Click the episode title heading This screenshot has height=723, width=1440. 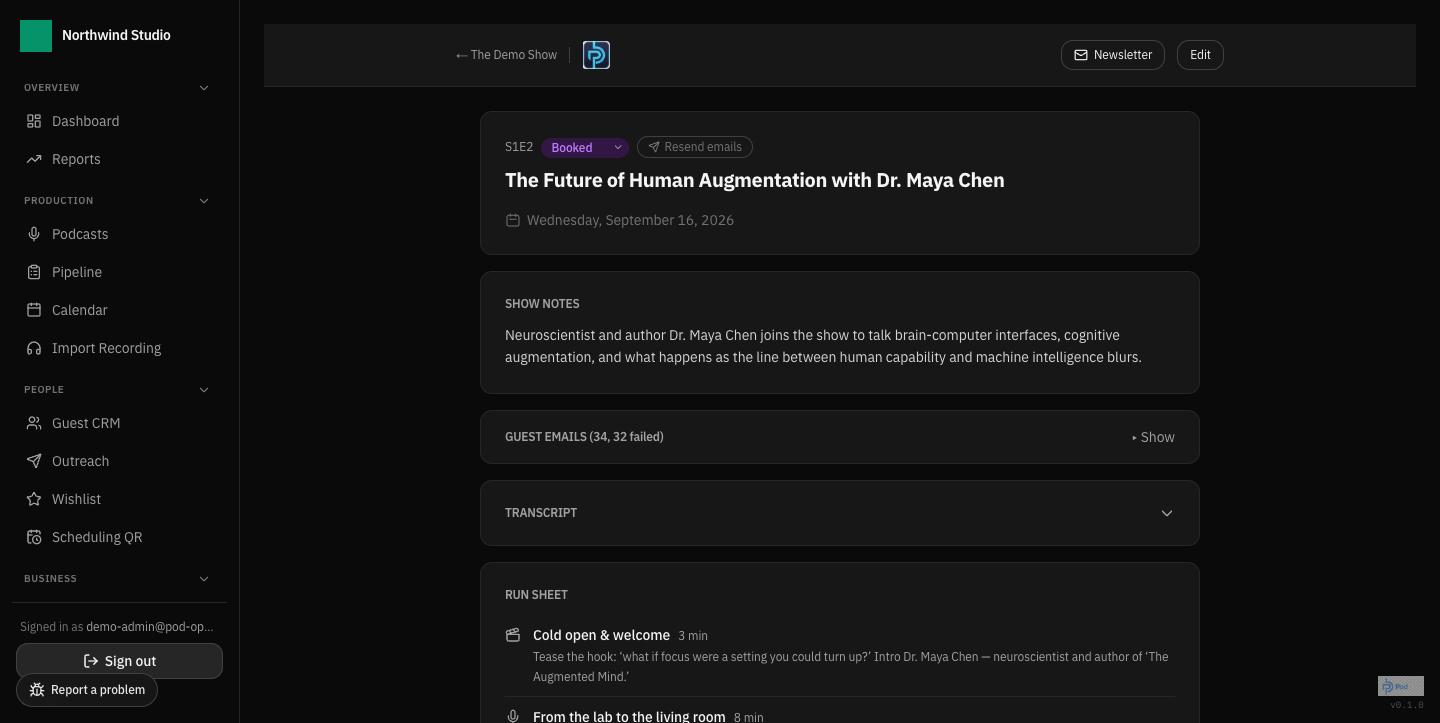tap(755, 180)
